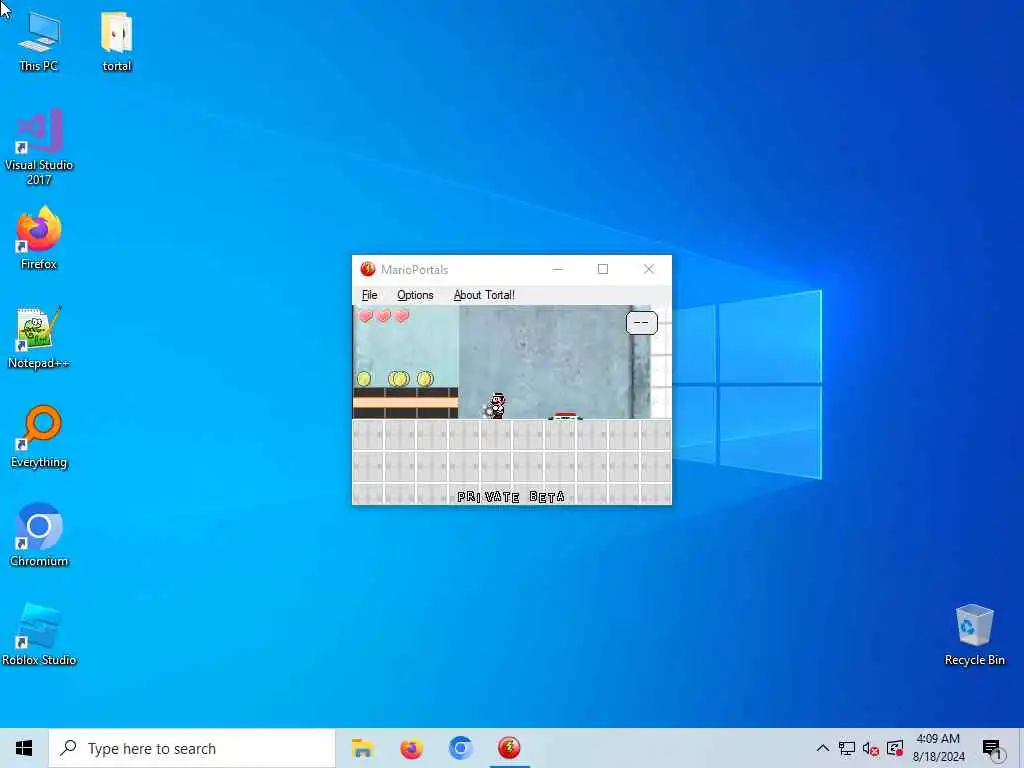
Task: Open the Windows Start menu
Action: click(x=24, y=748)
